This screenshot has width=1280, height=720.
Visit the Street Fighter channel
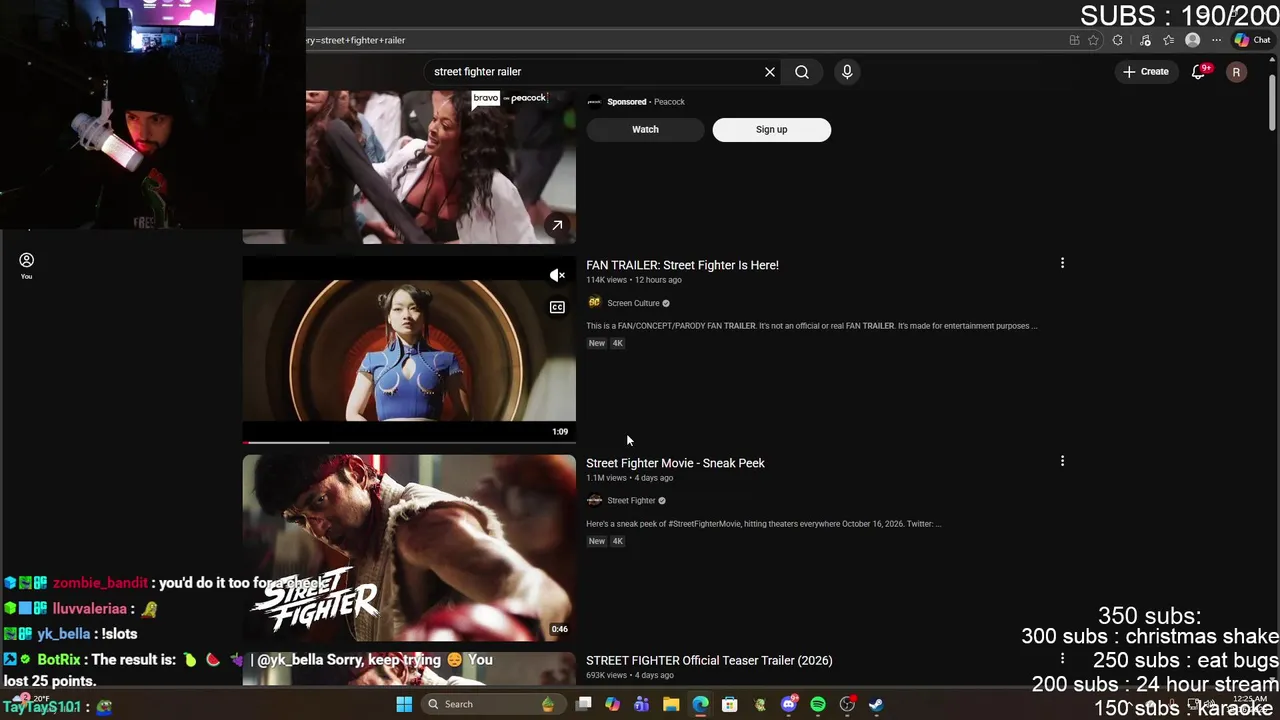tap(631, 501)
